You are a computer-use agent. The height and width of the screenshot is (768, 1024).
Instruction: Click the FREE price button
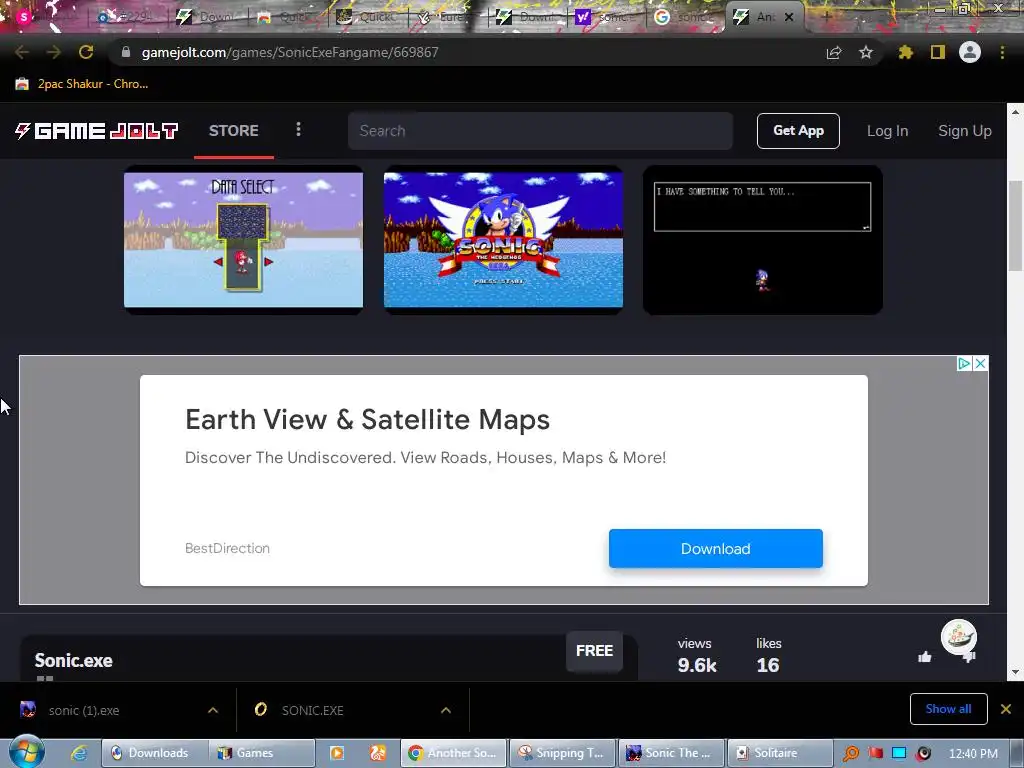click(594, 650)
